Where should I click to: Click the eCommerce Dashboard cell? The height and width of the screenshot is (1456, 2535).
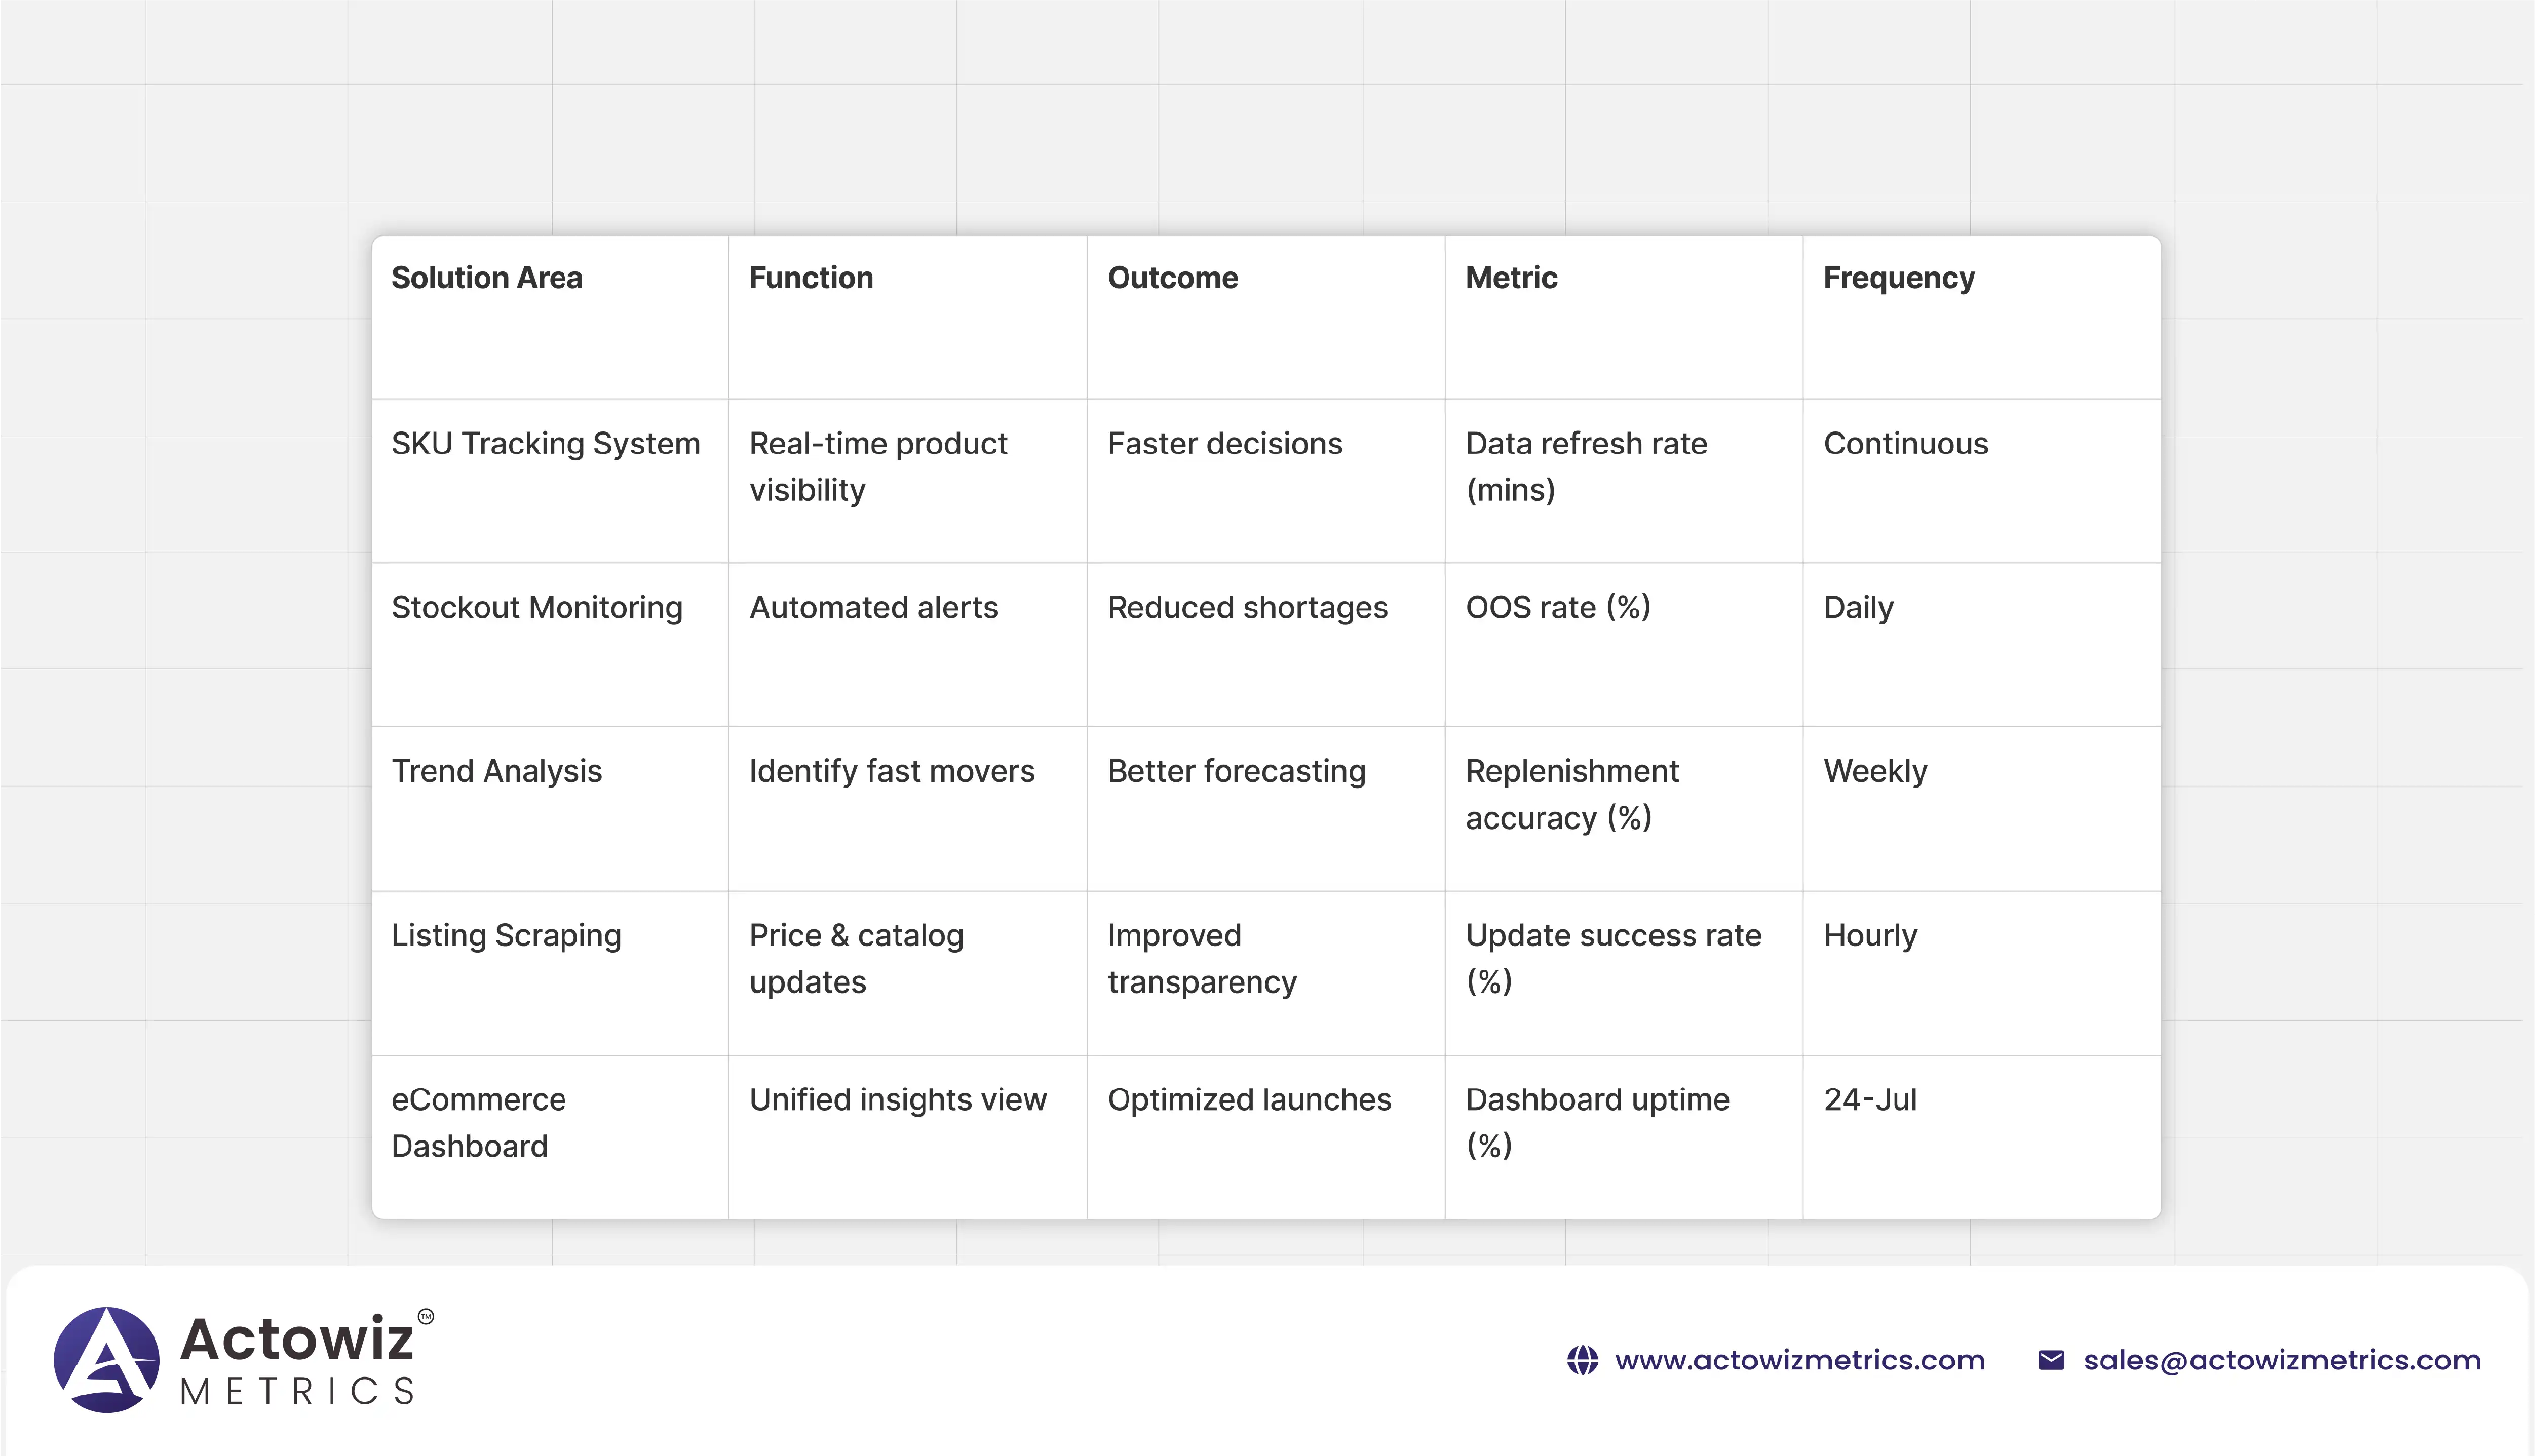click(478, 1122)
